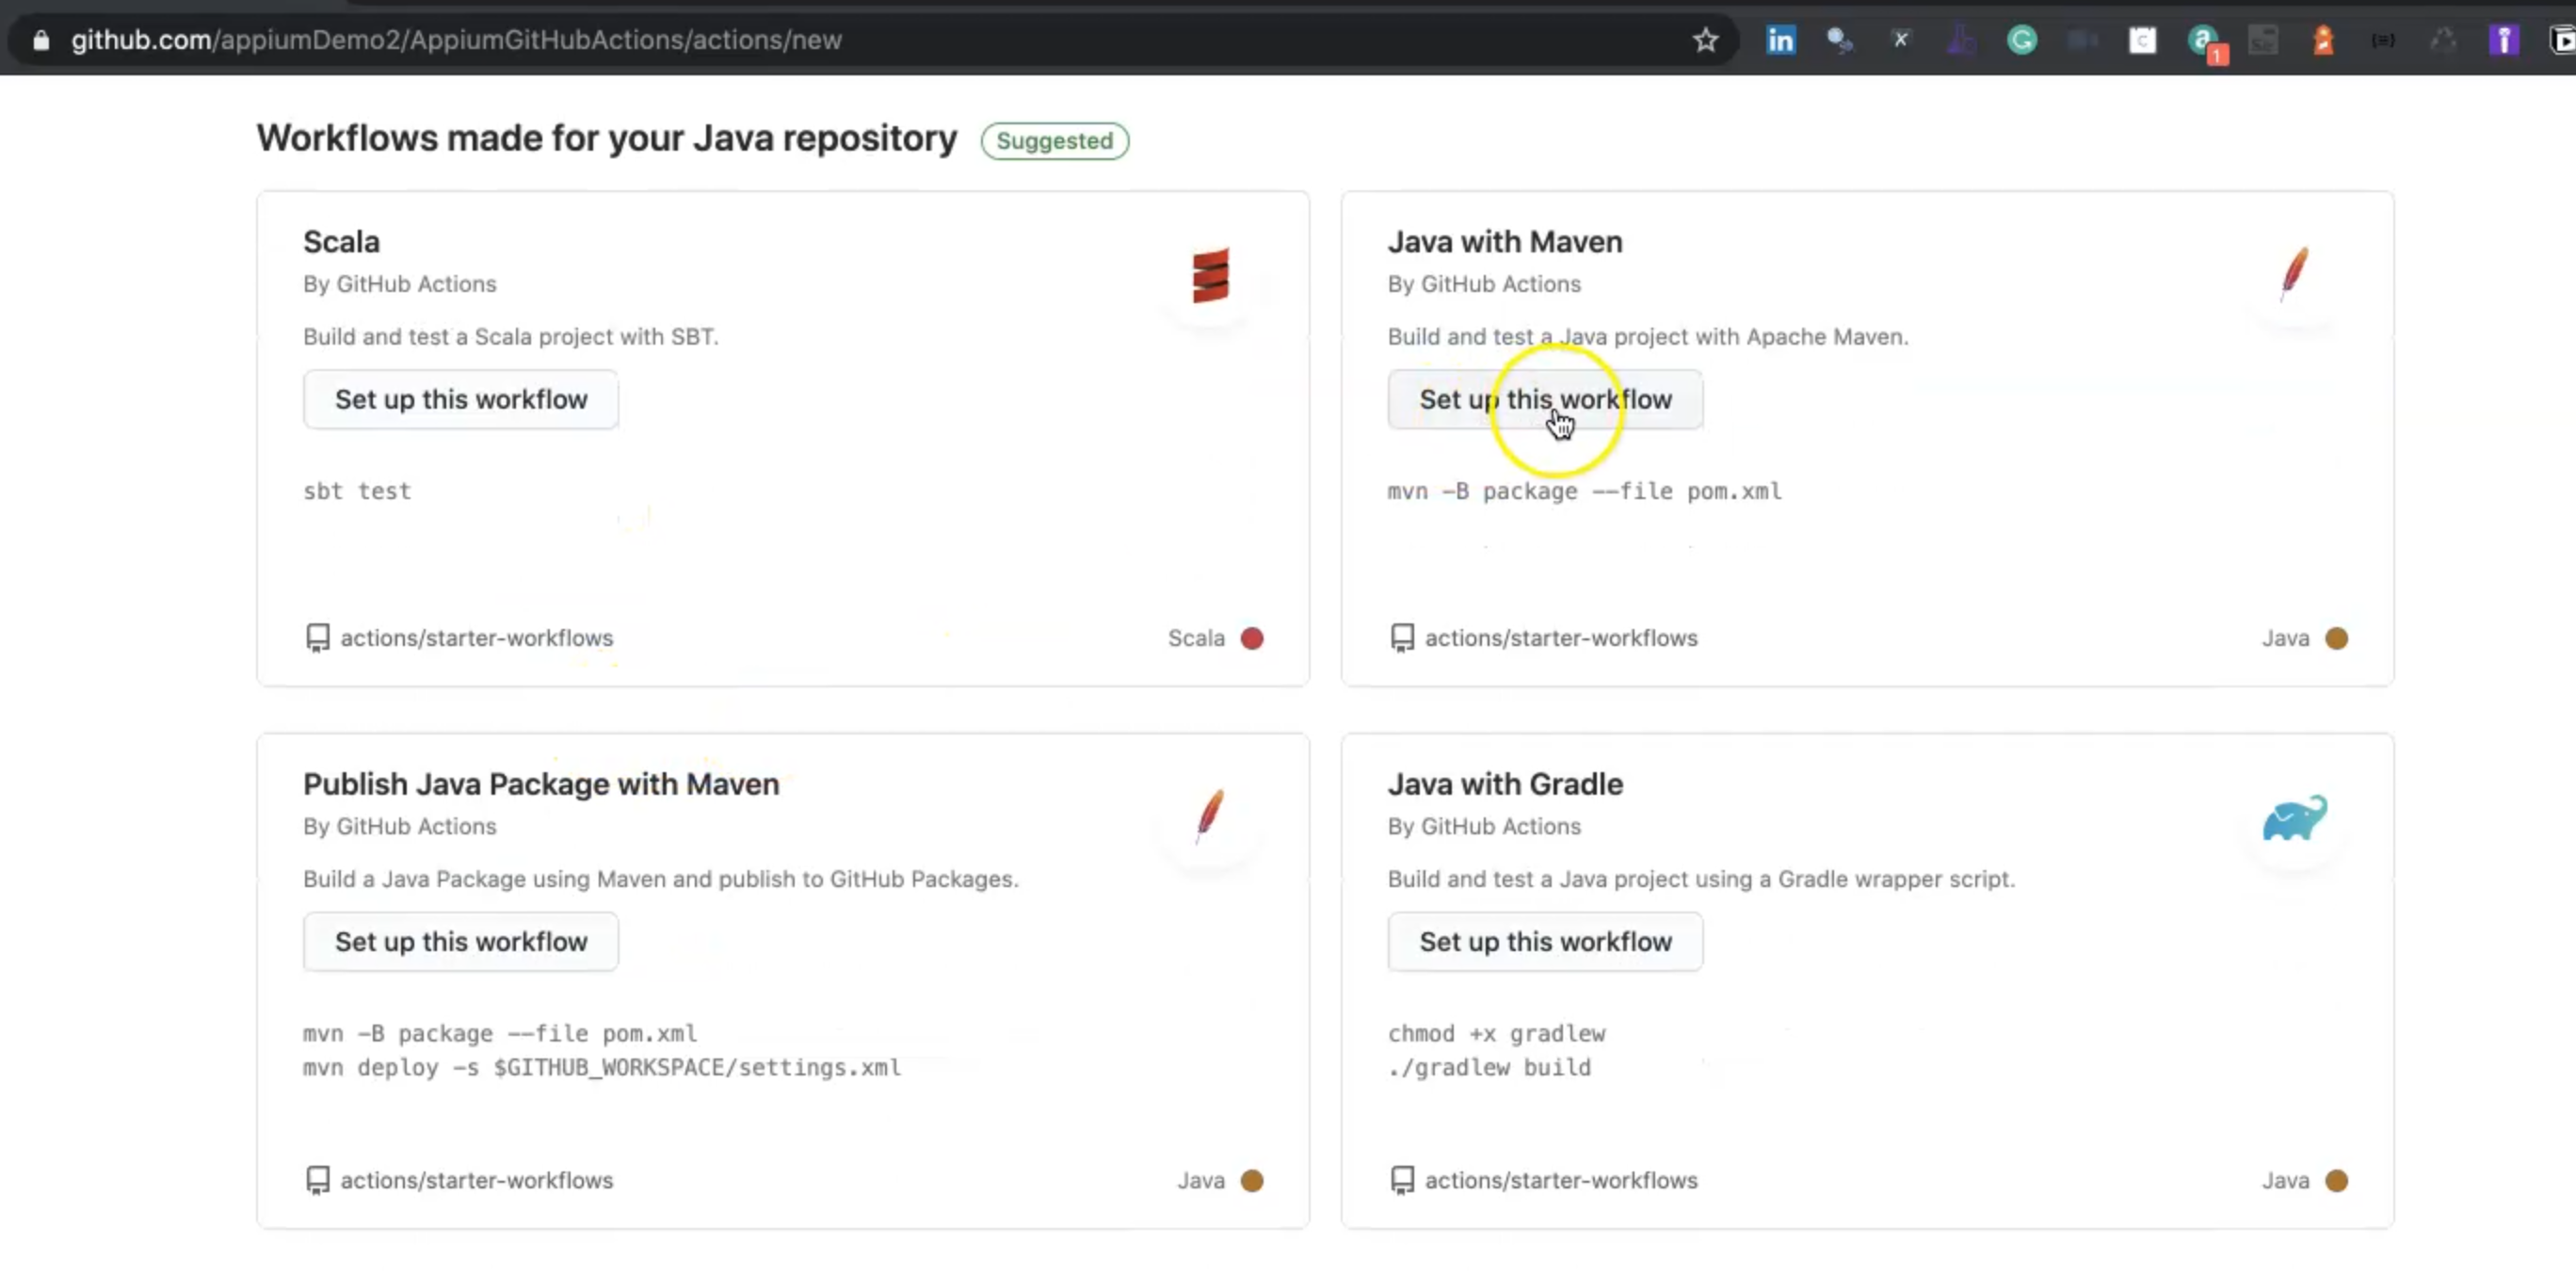Toggle the Suggested filter pill
This screenshot has width=2576, height=1275.
point(1054,141)
